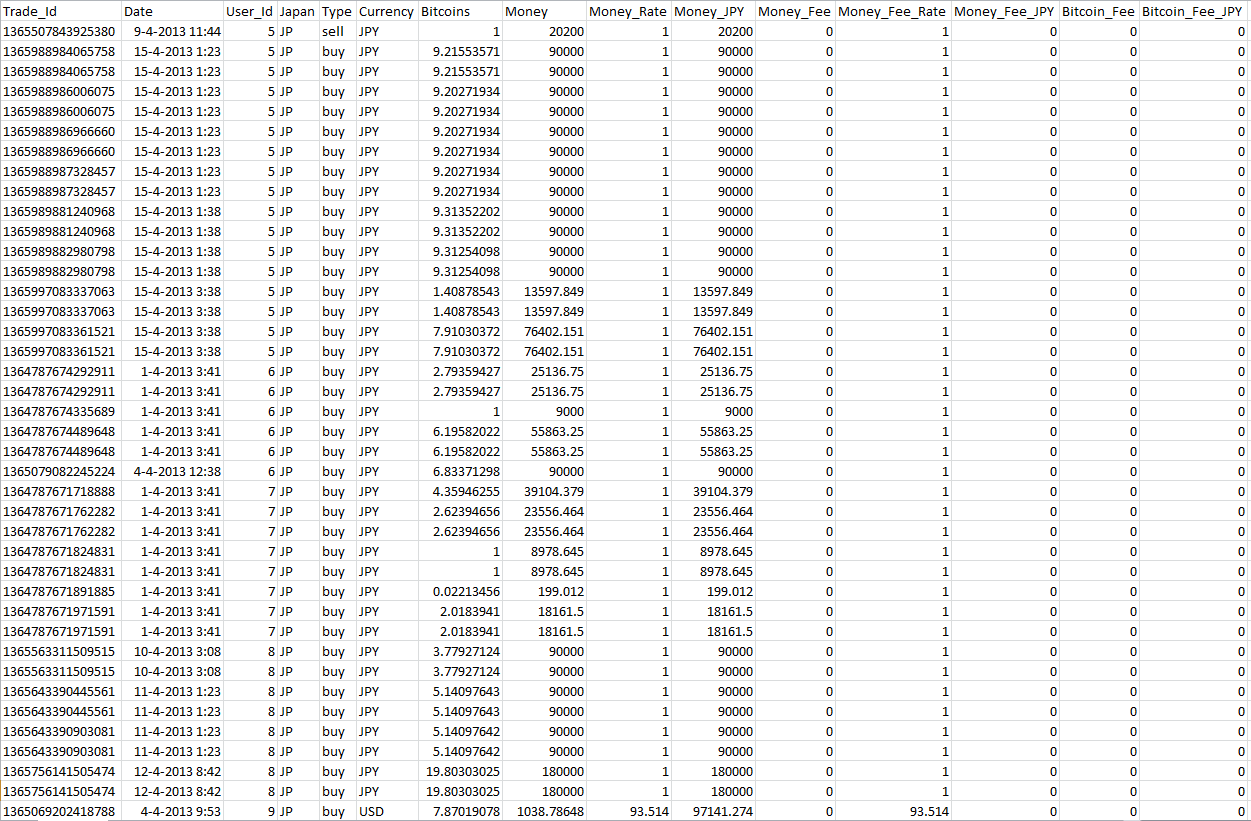This screenshot has width=1251, height=821.
Task: Select 93.514 in the Money_Fee_Rate column
Action: (x=893, y=811)
